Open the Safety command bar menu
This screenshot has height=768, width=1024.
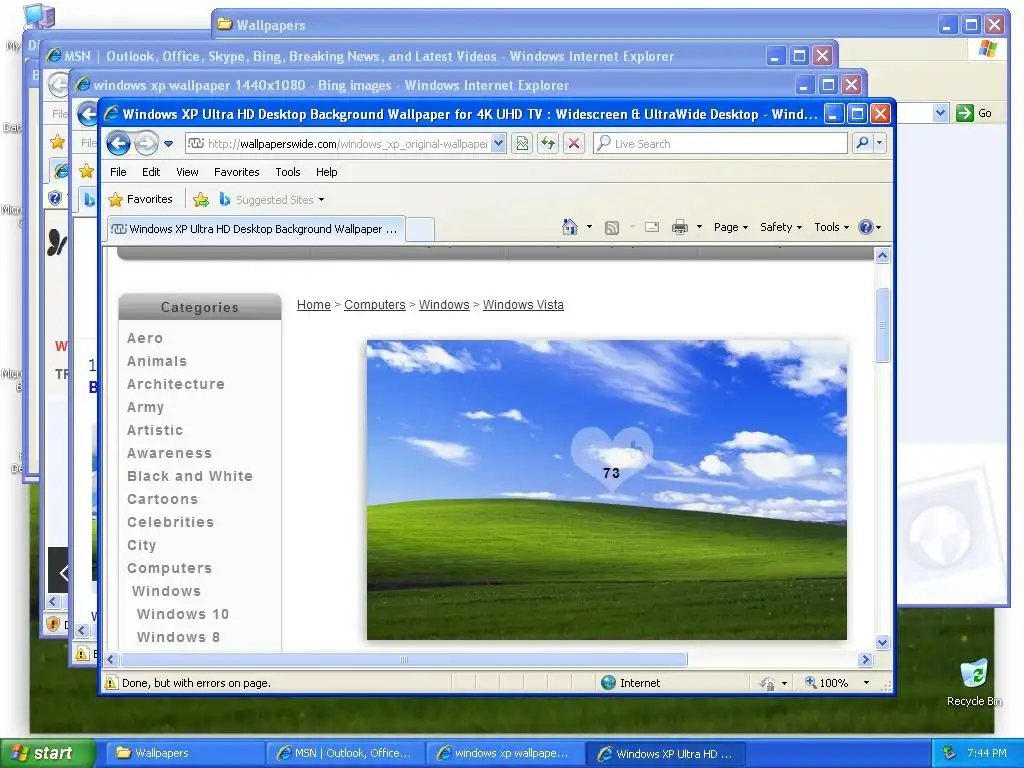[x=780, y=227]
